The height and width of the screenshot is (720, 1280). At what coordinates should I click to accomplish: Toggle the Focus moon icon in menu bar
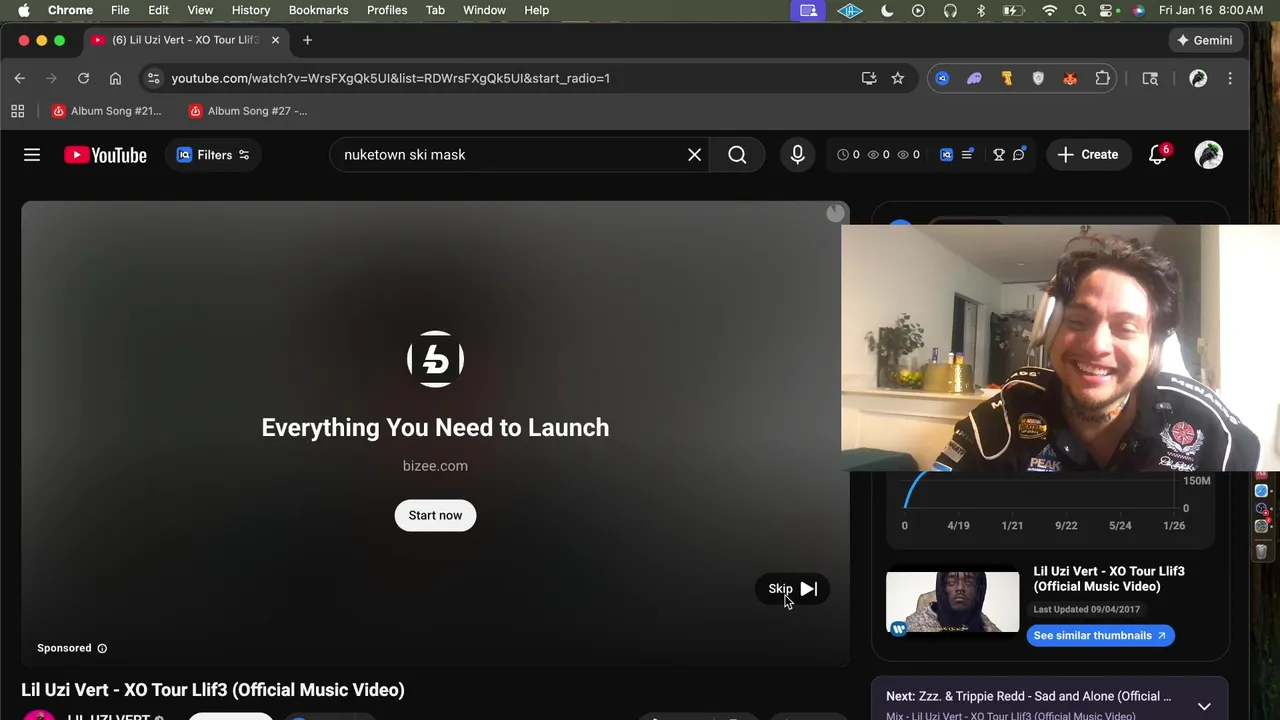click(x=887, y=10)
